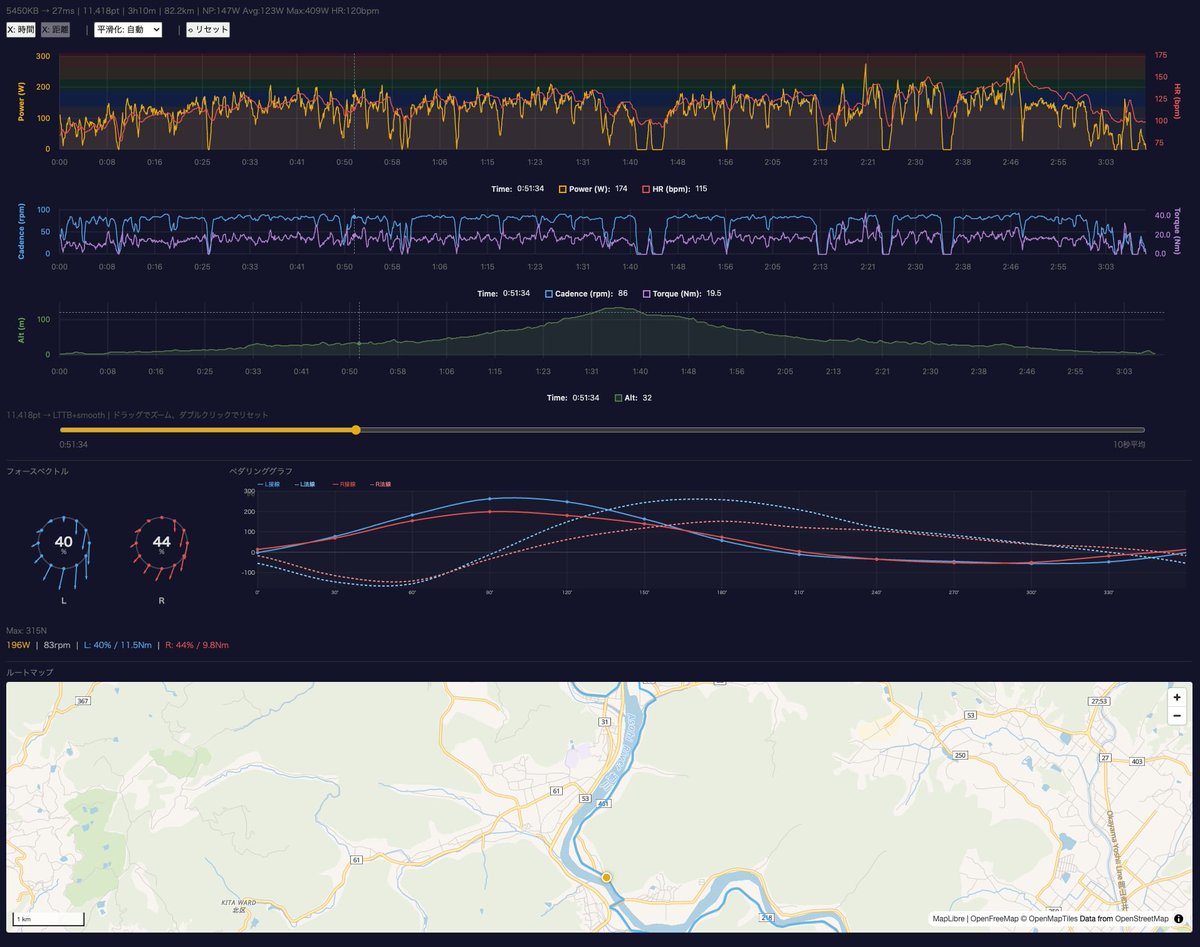The image size is (1200, 947).
Task: Toggle the R接線 series in pedaling graph
Action: 342,484
